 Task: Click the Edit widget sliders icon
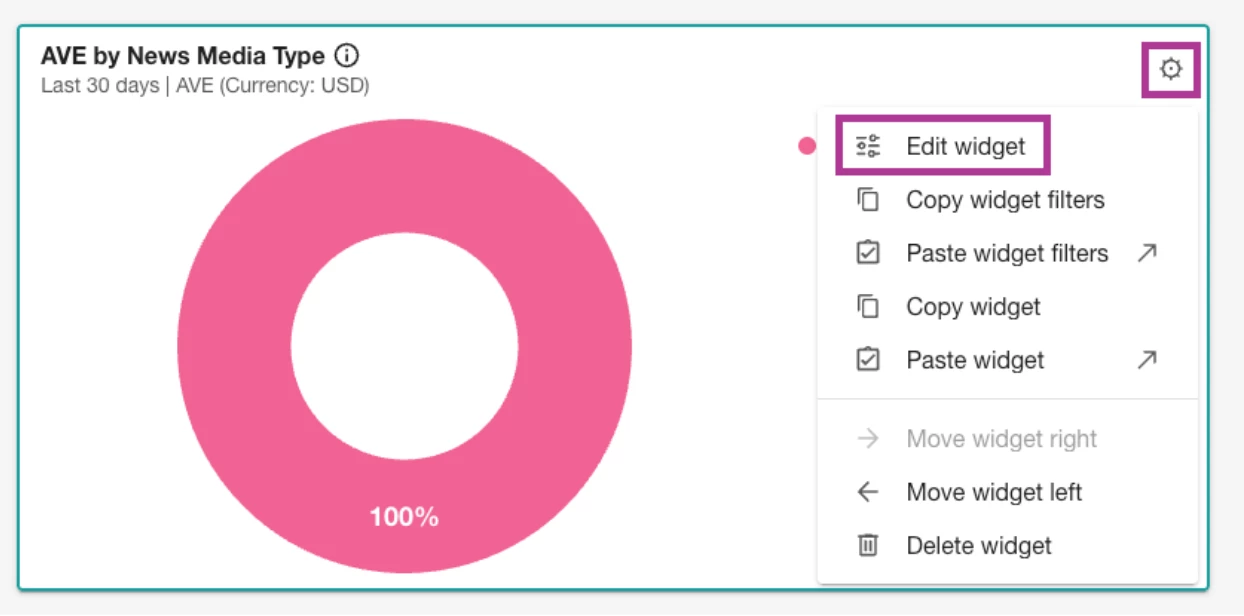click(x=868, y=146)
